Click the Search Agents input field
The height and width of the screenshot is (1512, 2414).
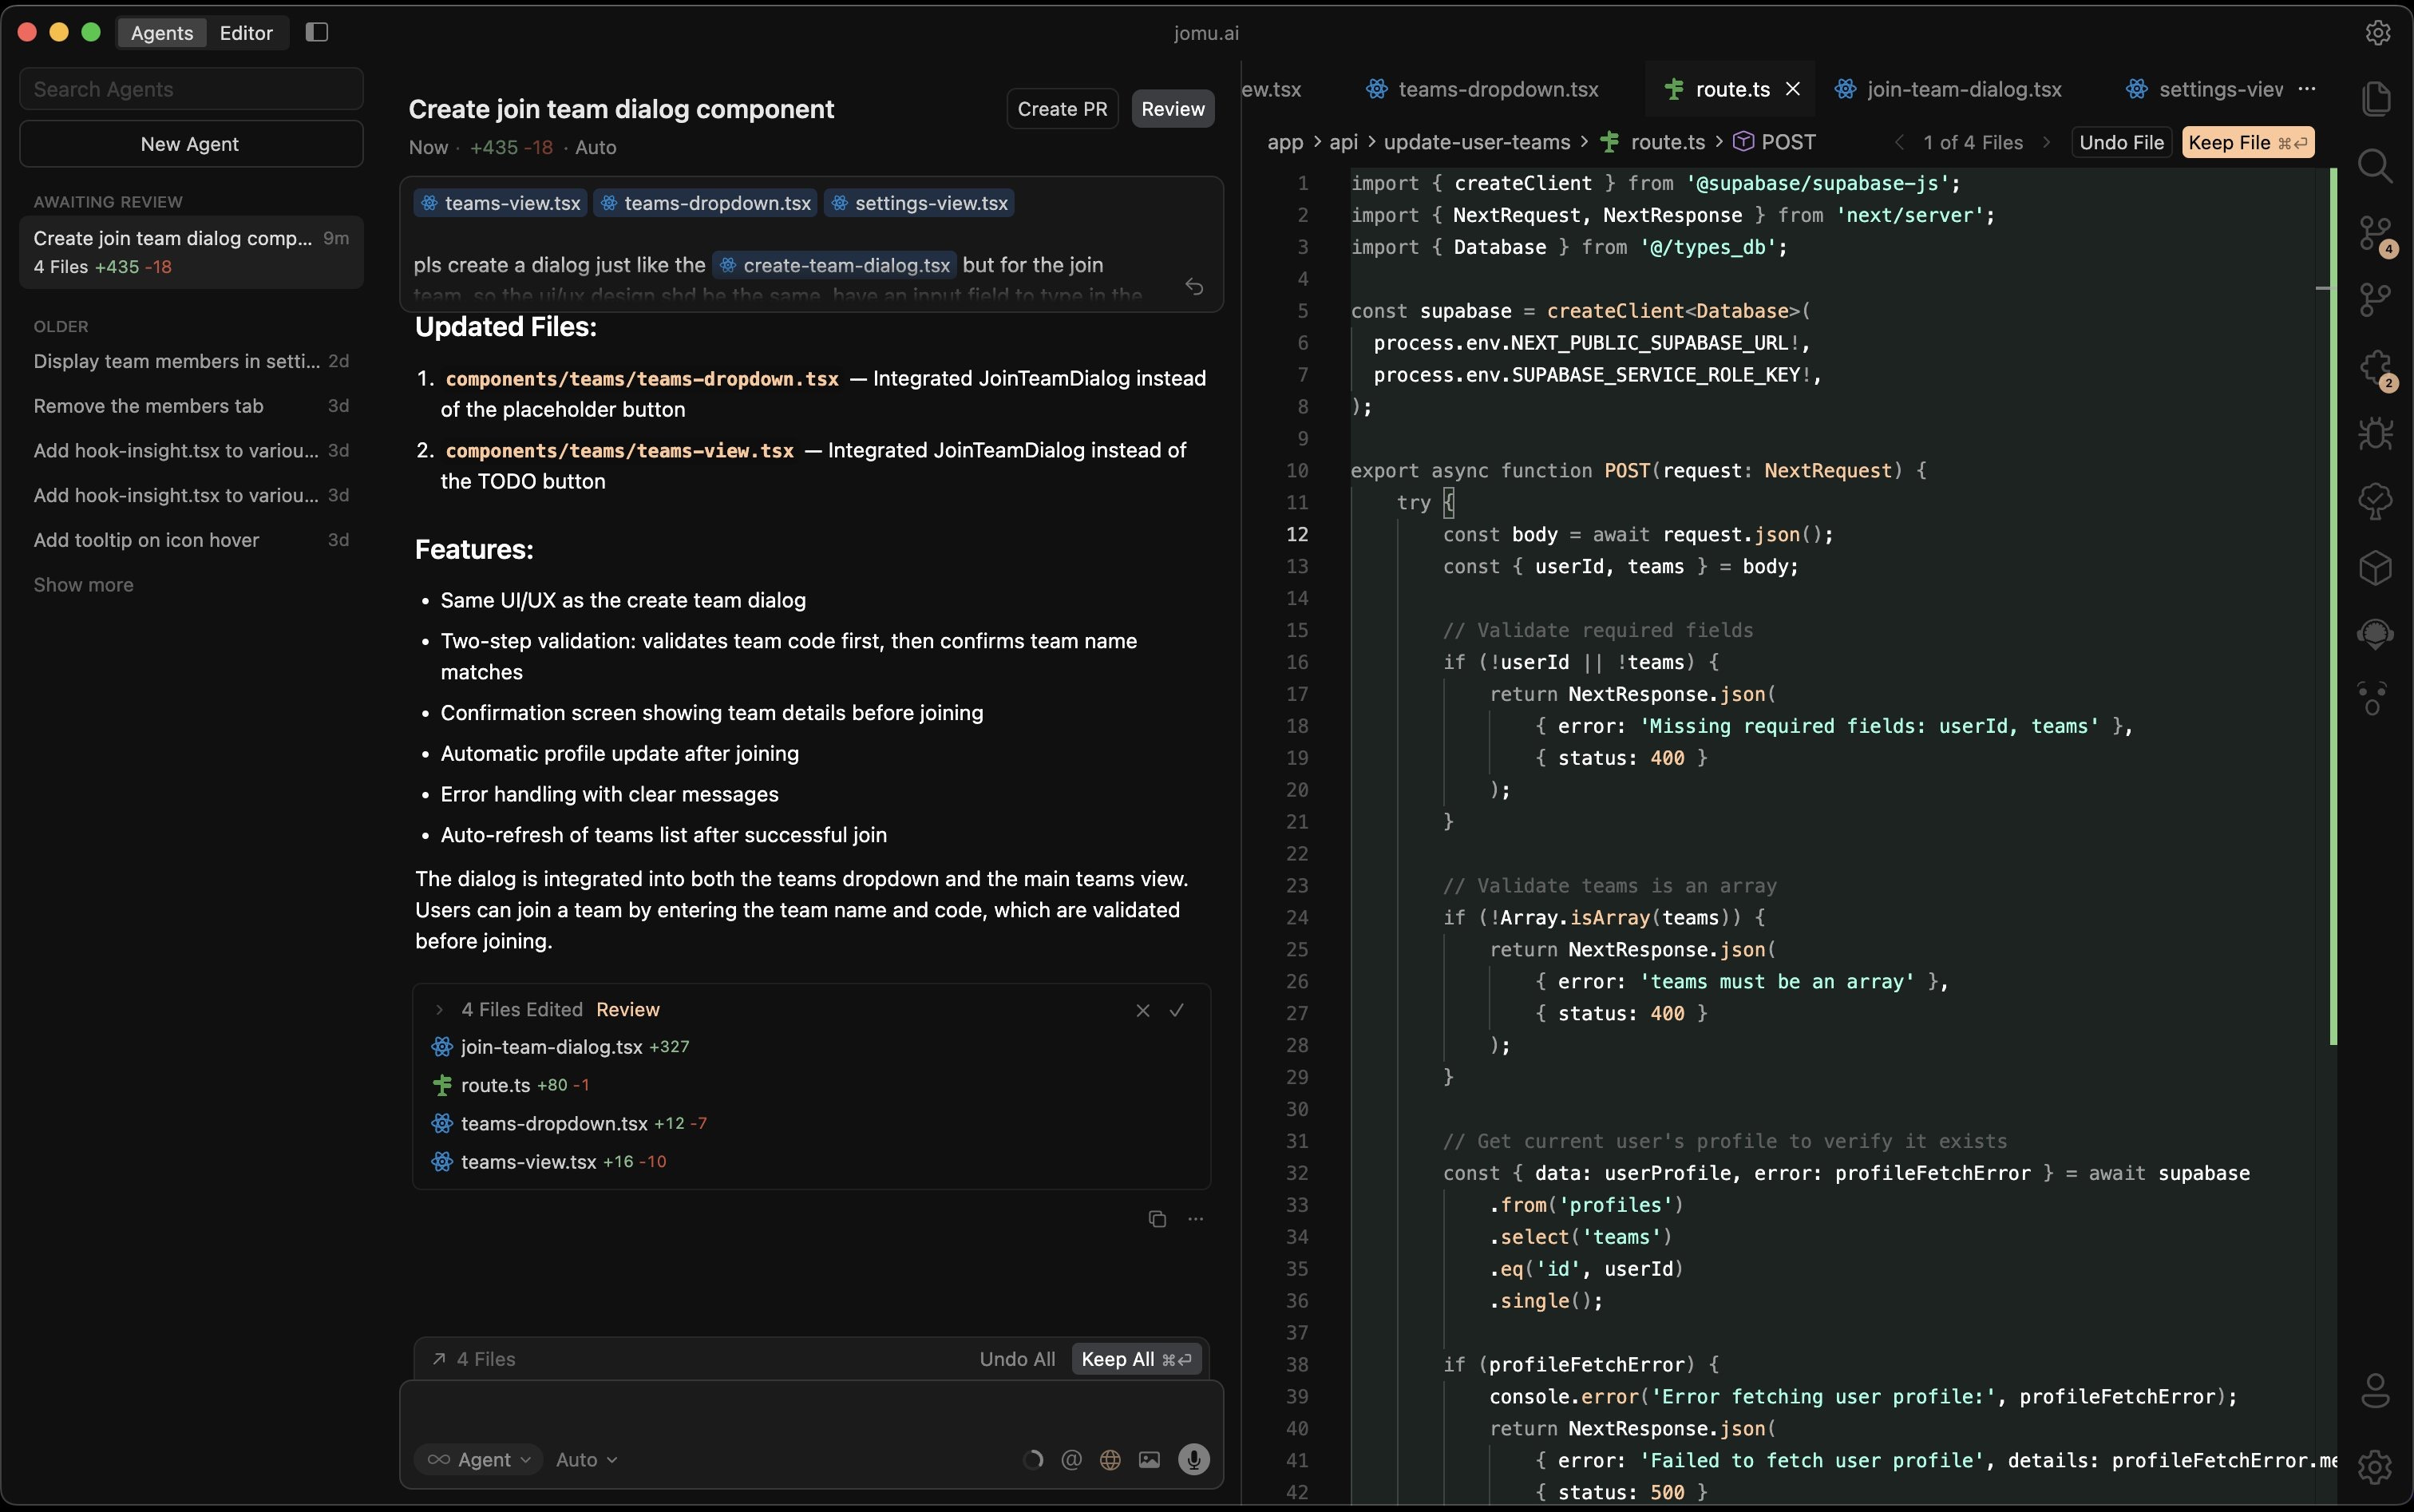191,89
